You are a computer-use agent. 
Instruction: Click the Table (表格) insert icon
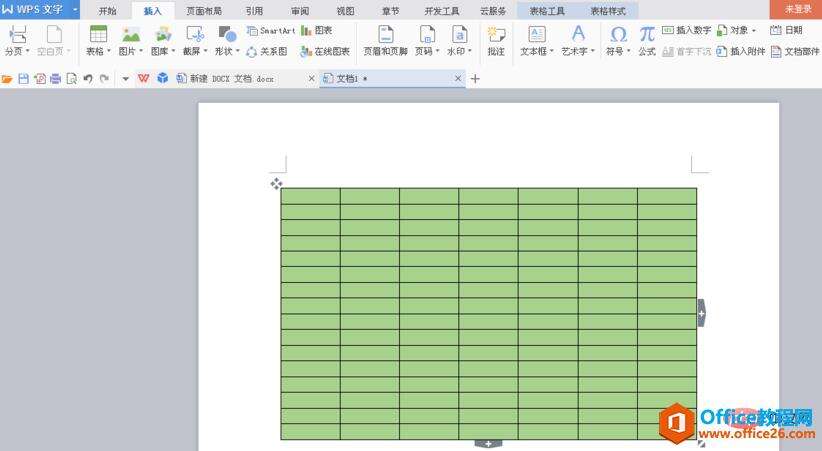98,34
